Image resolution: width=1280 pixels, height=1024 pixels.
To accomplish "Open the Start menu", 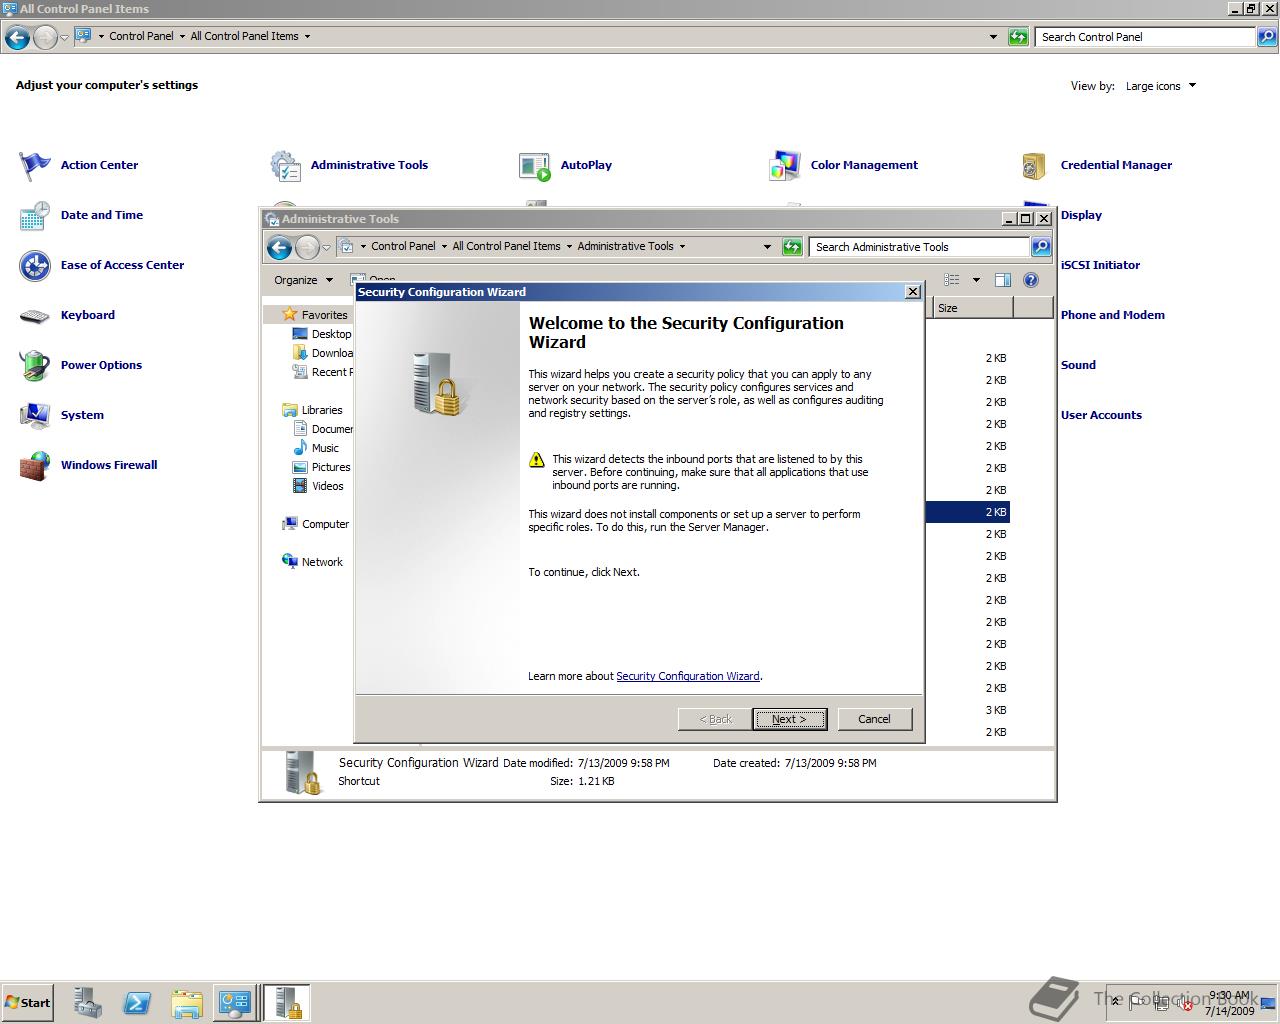I will (x=27, y=1002).
